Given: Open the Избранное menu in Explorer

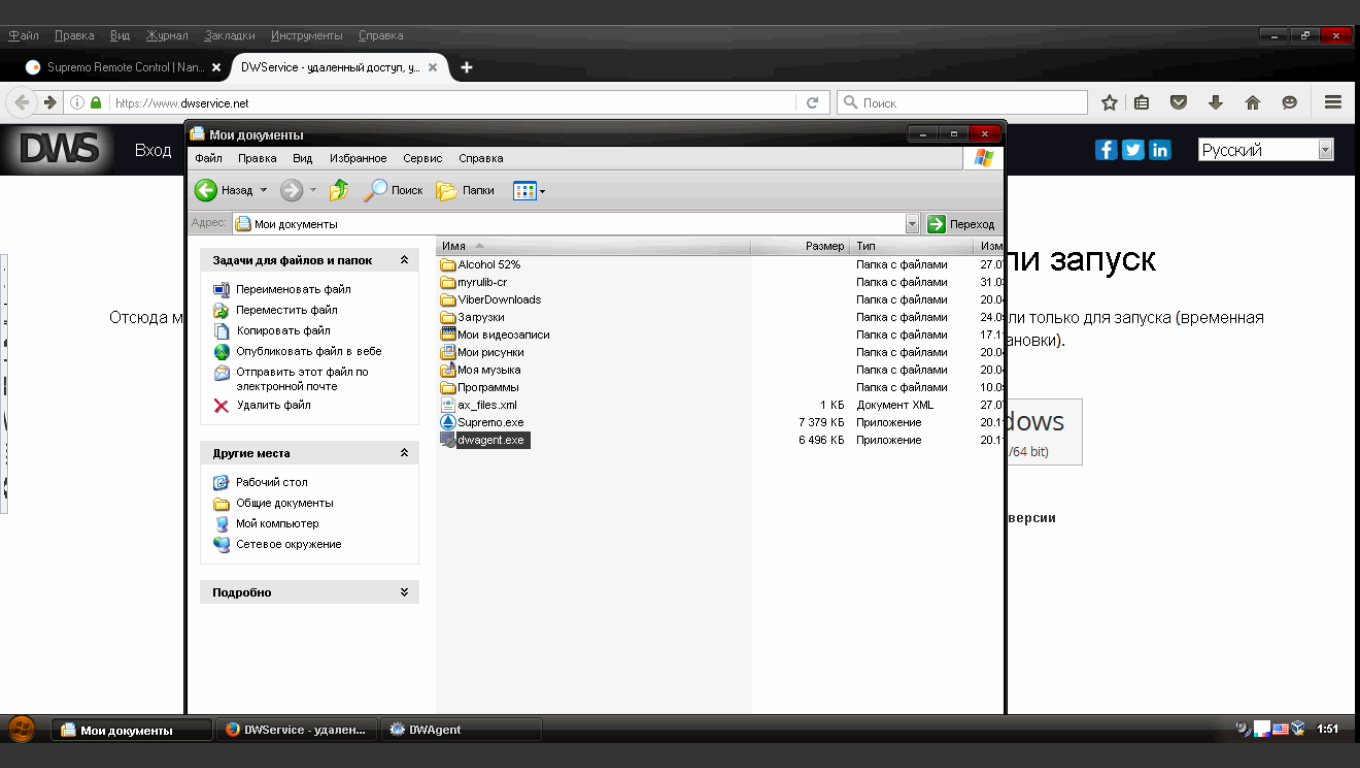Looking at the screenshot, I should 358,158.
